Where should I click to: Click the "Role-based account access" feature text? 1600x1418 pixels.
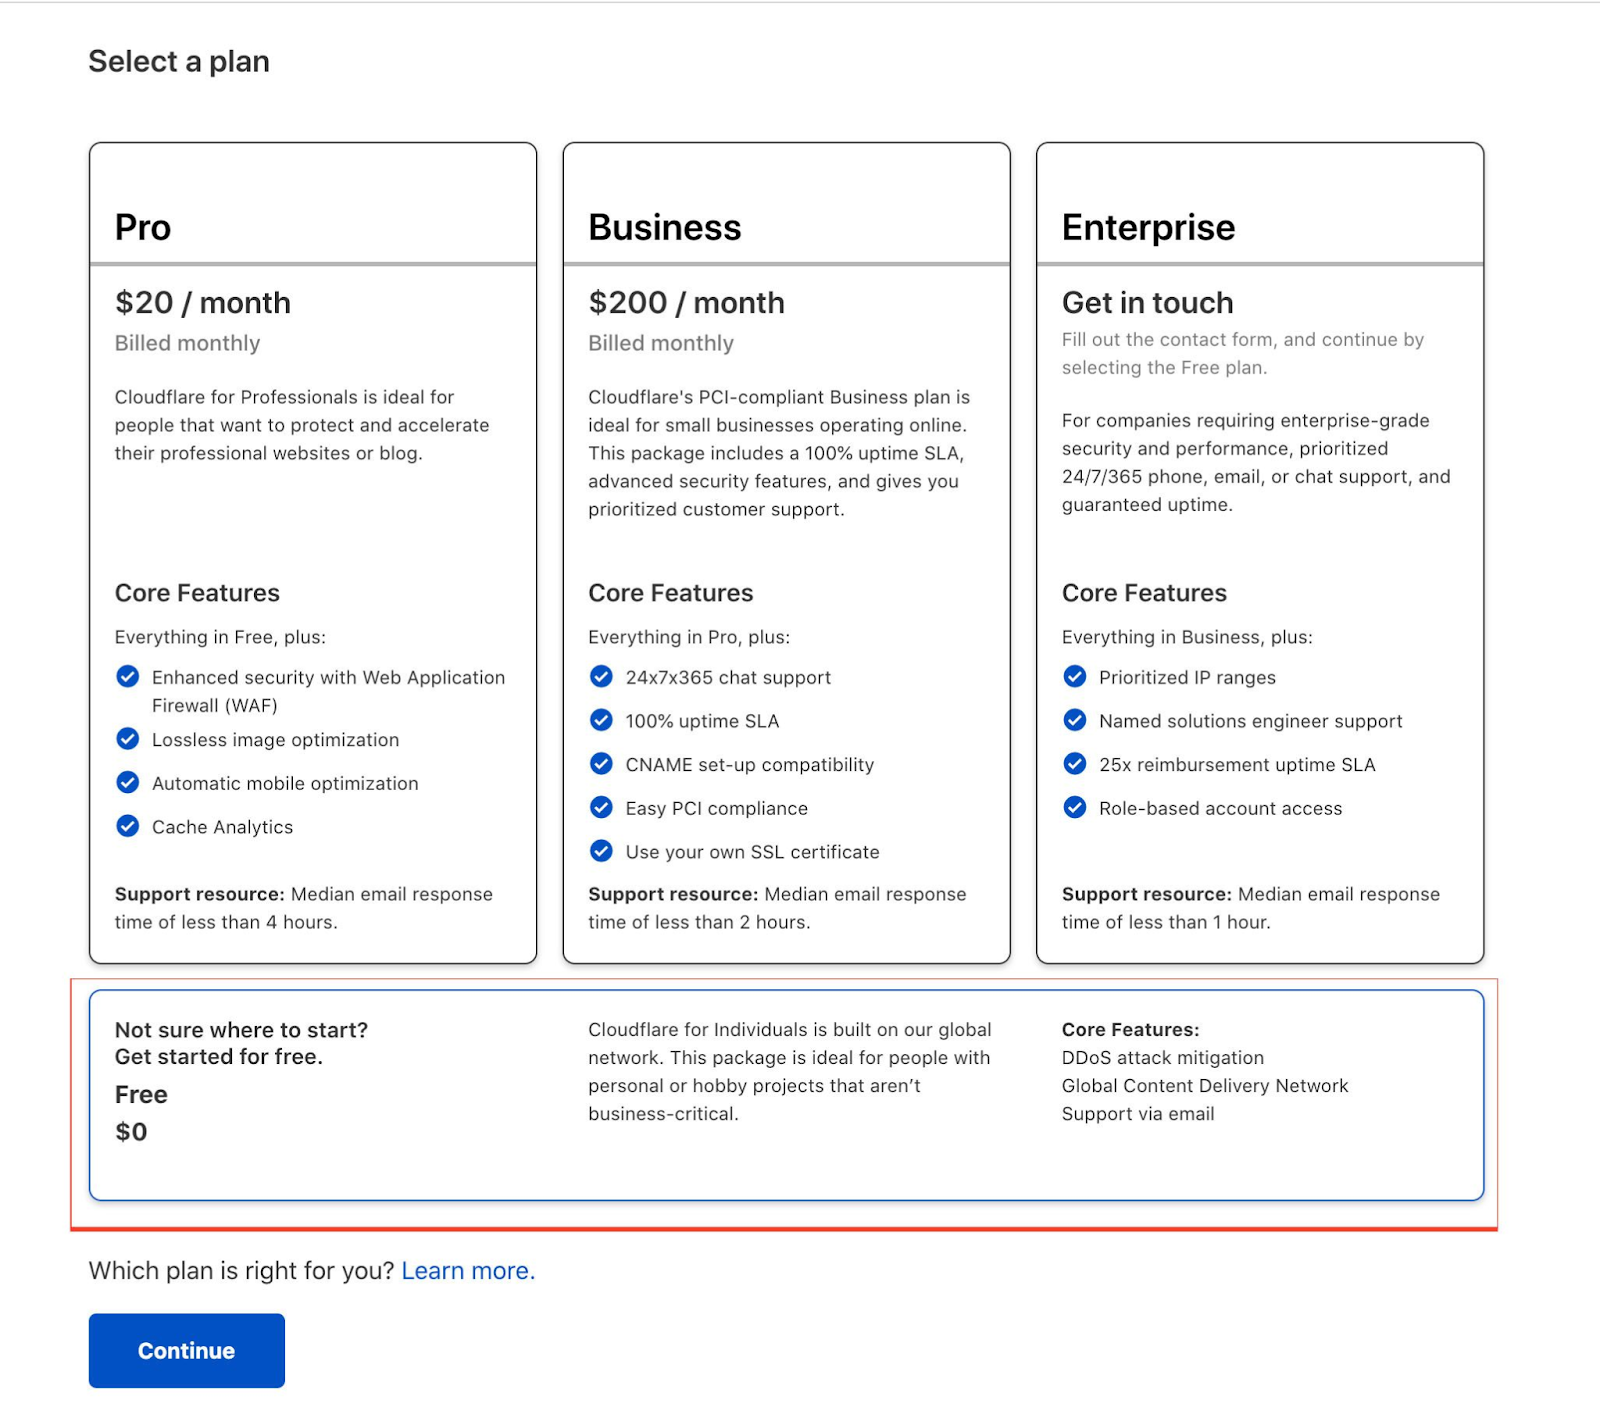coord(1221,808)
